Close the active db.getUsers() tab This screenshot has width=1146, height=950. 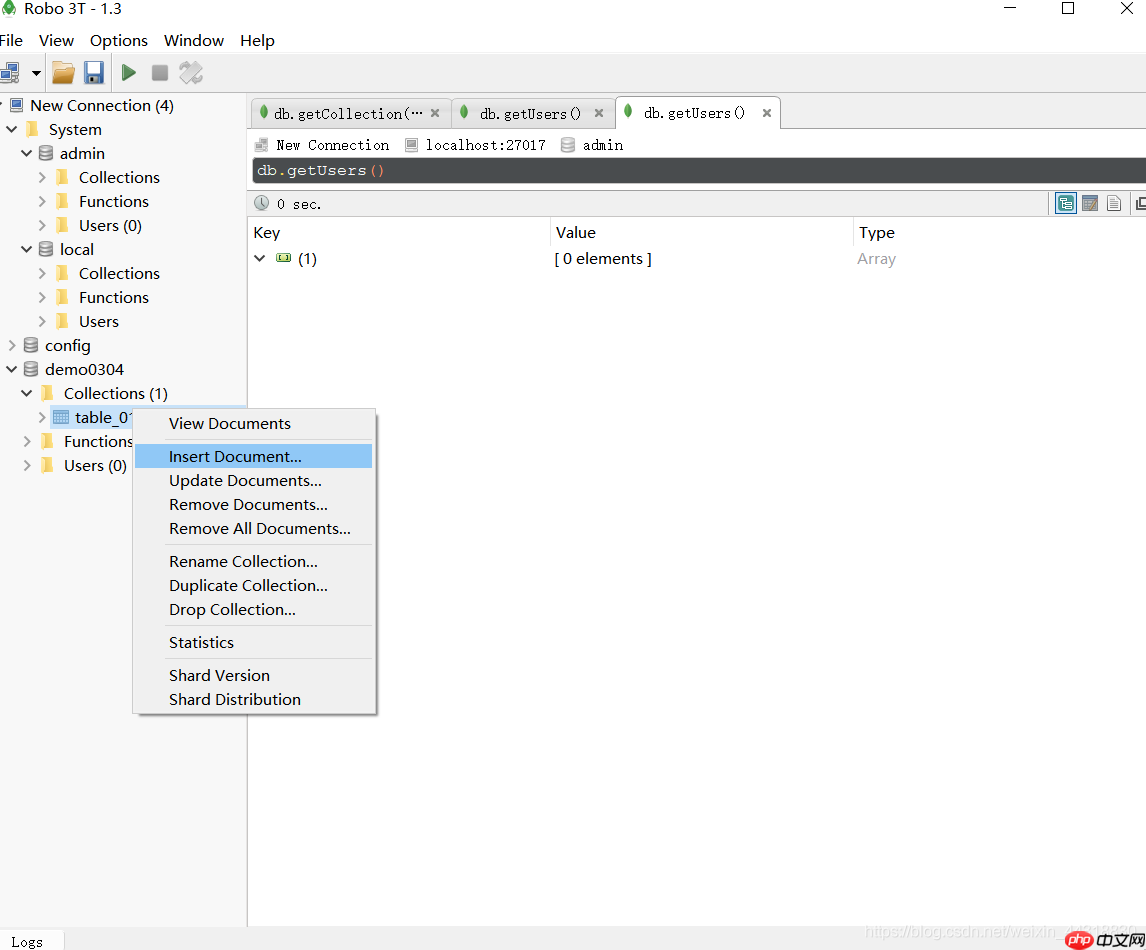[767, 114]
